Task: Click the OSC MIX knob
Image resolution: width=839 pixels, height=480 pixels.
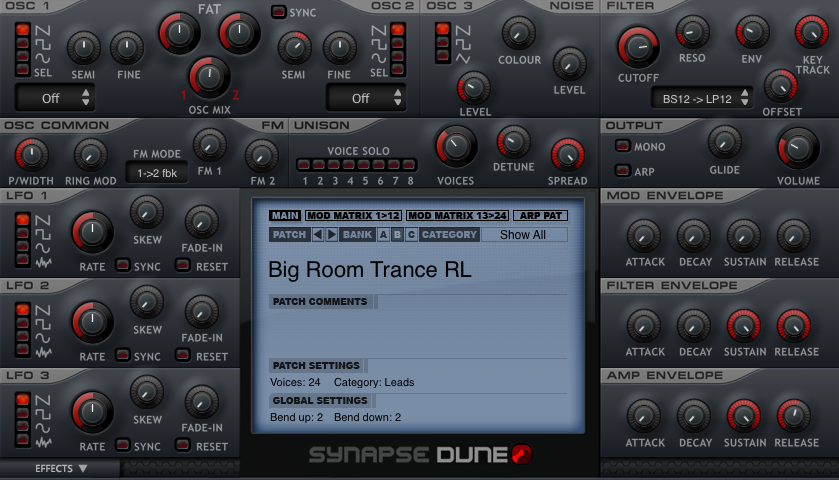Action: [x=209, y=78]
